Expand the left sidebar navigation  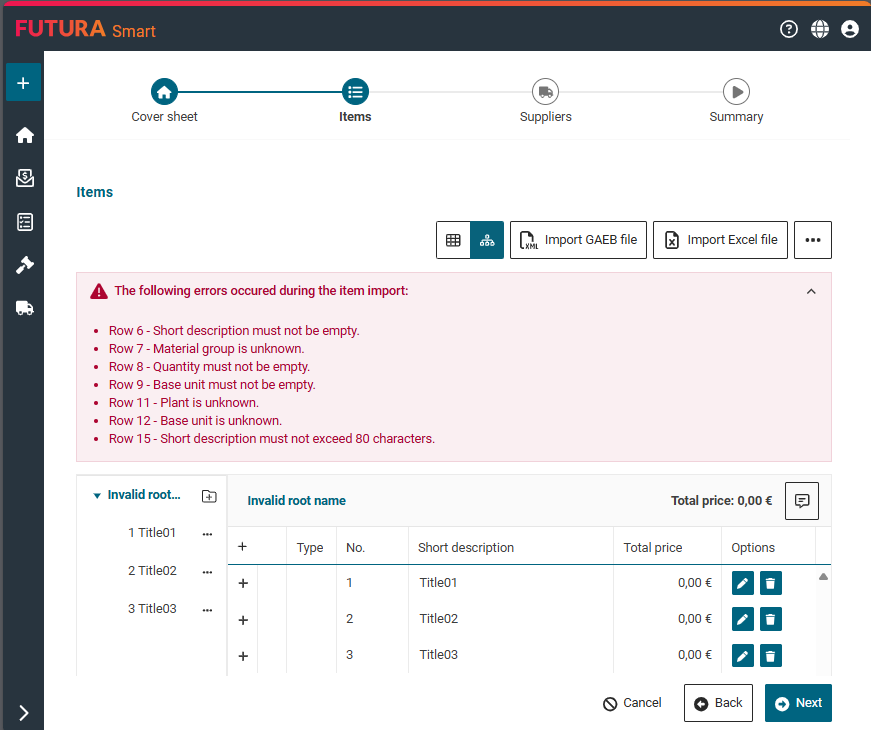24,713
